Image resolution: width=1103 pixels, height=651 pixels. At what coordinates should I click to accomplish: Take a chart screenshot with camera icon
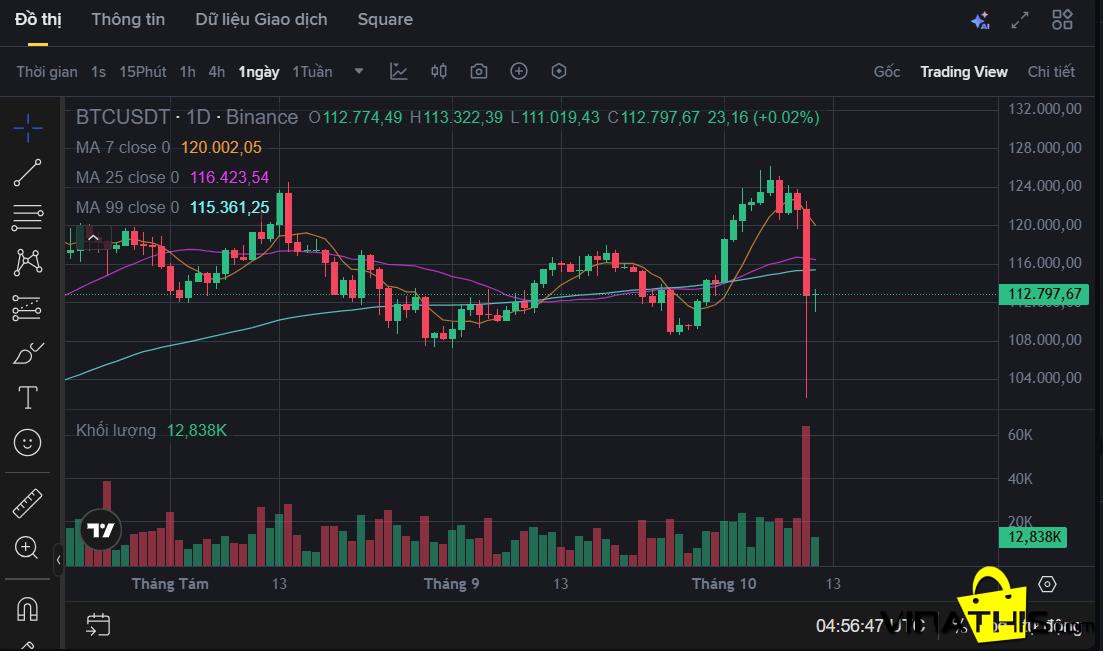(x=479, y=71)
